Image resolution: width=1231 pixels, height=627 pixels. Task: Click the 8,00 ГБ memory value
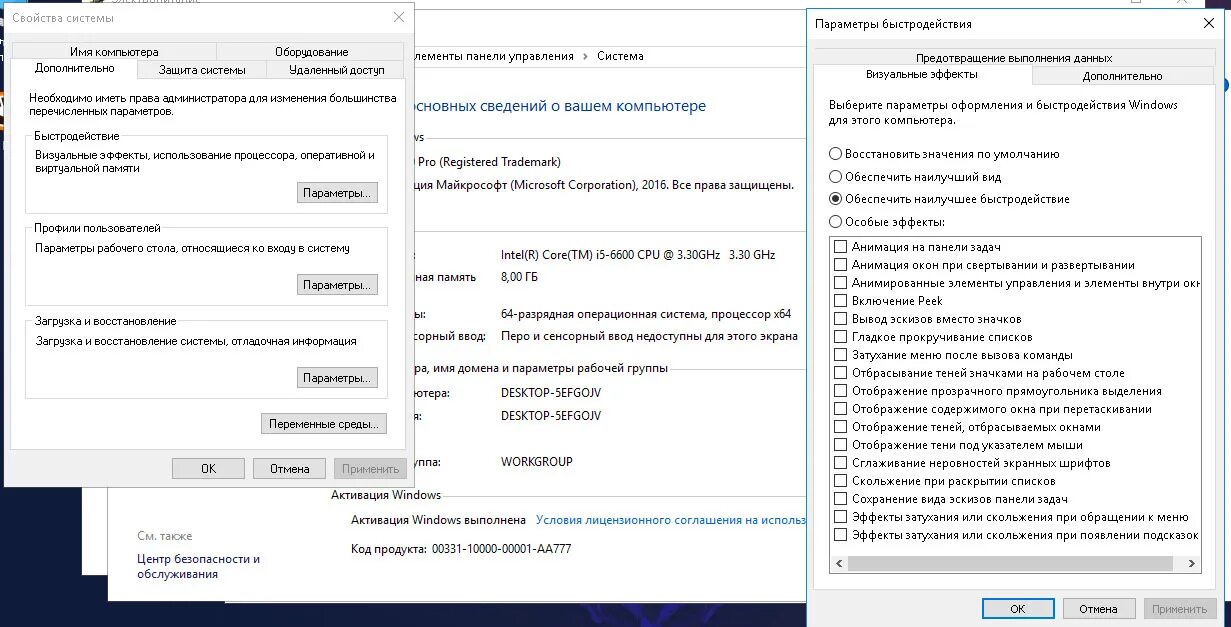[x=517, y=277]
